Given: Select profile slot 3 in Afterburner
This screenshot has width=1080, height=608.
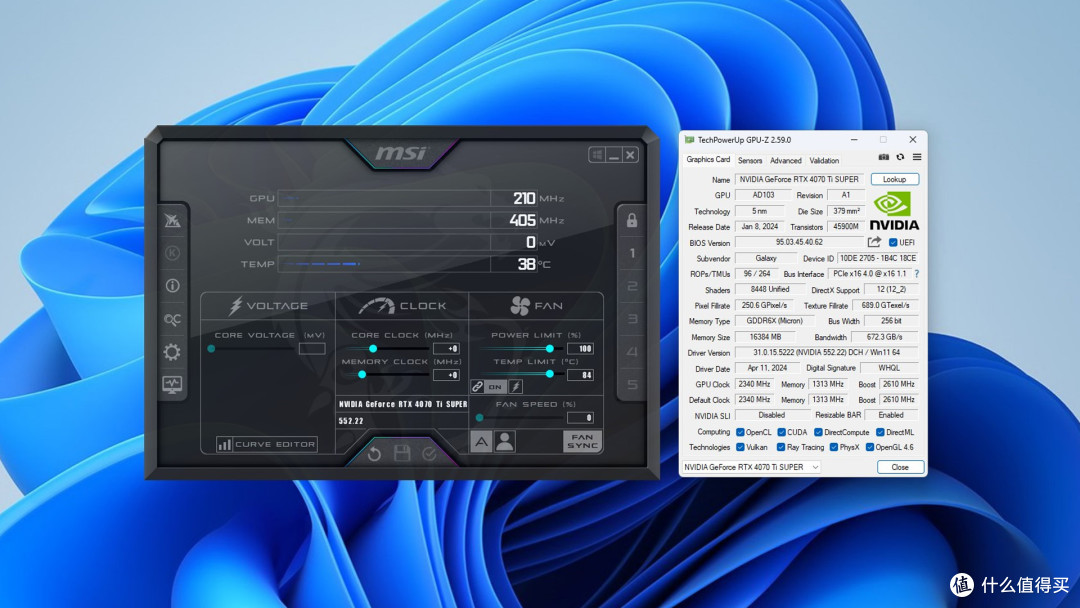Looking at the screenshot, I should click(x=632, y=319).
